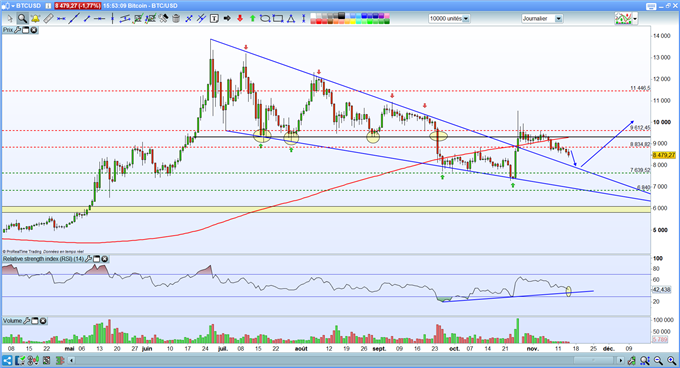Close the Prix price panel

coord(33,30)
